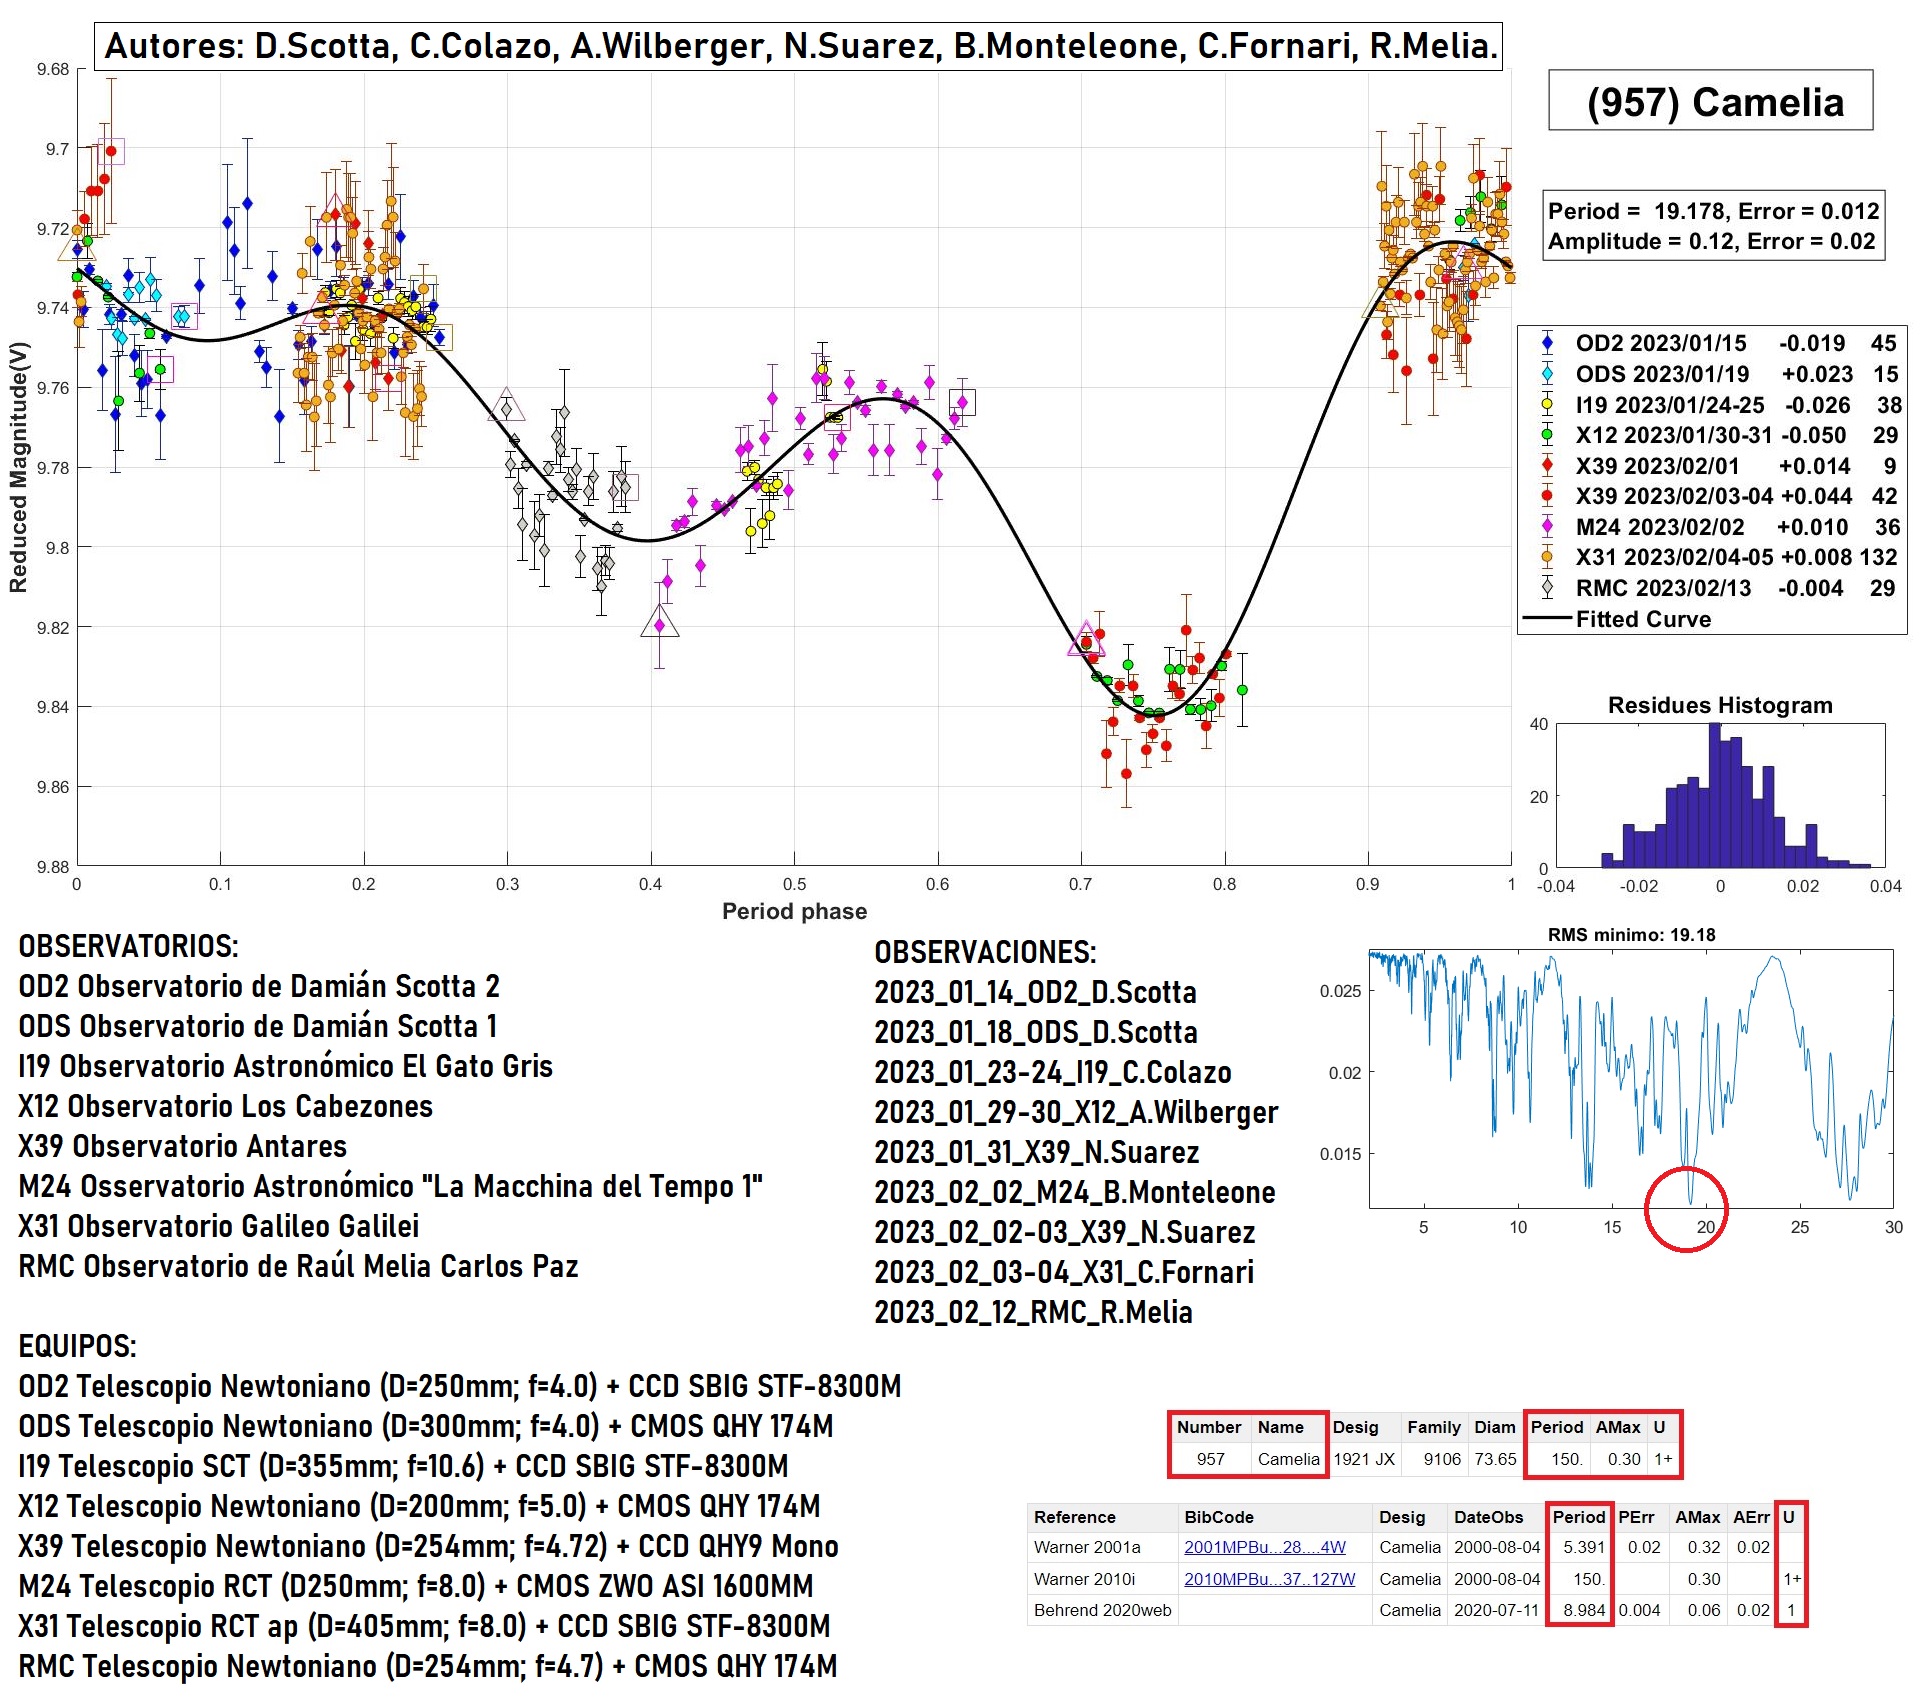
Task: Click the OD2 2023/01/15 legend entry
Action: [x=1712, y=343]
